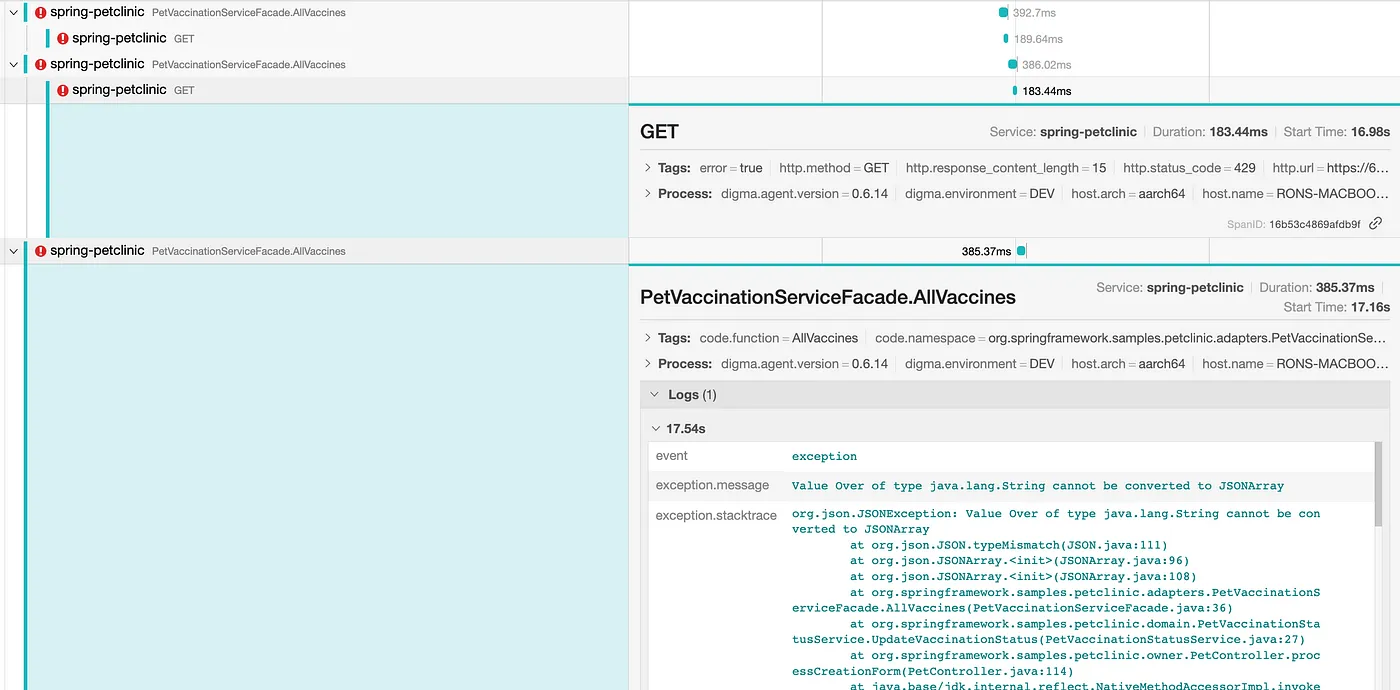1400x690 pixels.
Task: Expand Tags in the AllVaccines span details
Action: point(648,338)
